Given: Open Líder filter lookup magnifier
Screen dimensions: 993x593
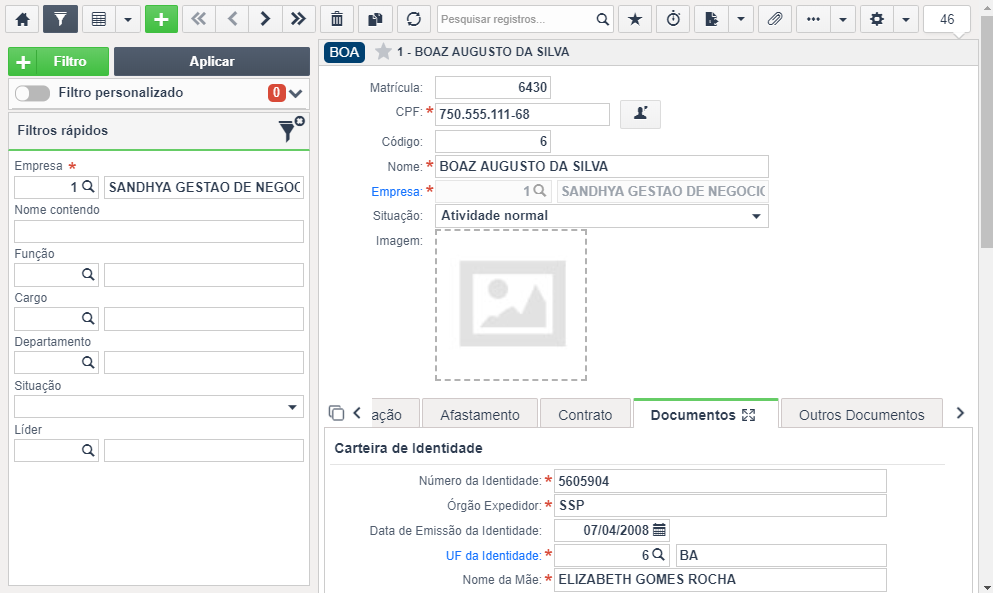Looking at the screenshot, I should [x=88, y=450].
